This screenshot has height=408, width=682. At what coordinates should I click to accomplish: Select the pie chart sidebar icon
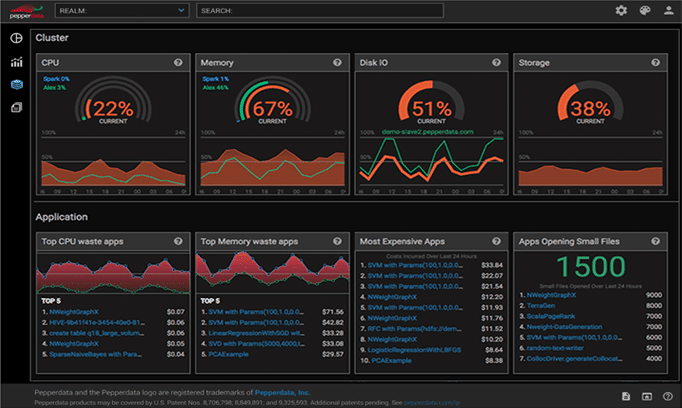(x=16, y=38)
